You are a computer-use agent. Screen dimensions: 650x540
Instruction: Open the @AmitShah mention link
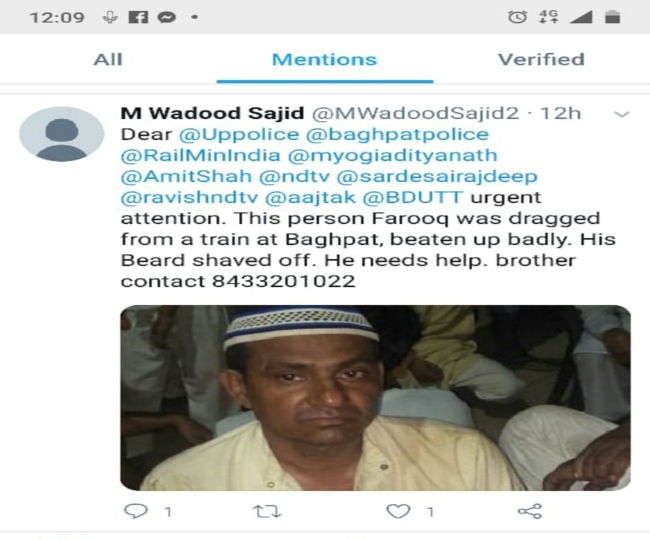[186, 177]
